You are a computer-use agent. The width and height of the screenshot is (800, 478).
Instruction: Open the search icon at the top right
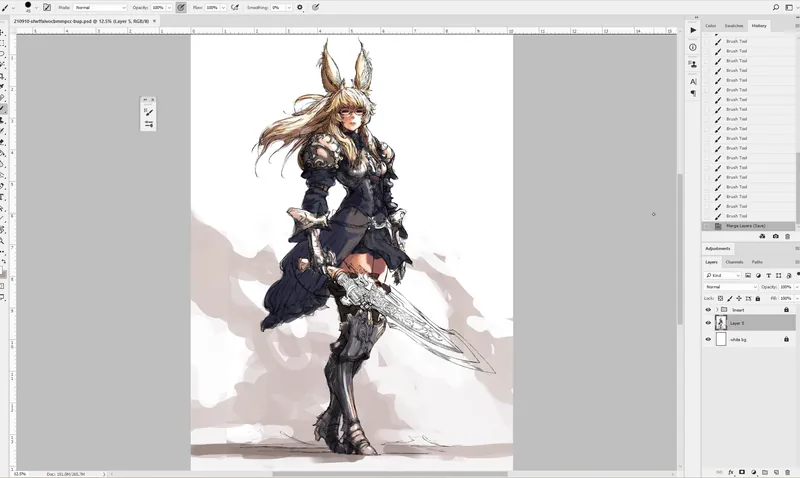[776, 7]
